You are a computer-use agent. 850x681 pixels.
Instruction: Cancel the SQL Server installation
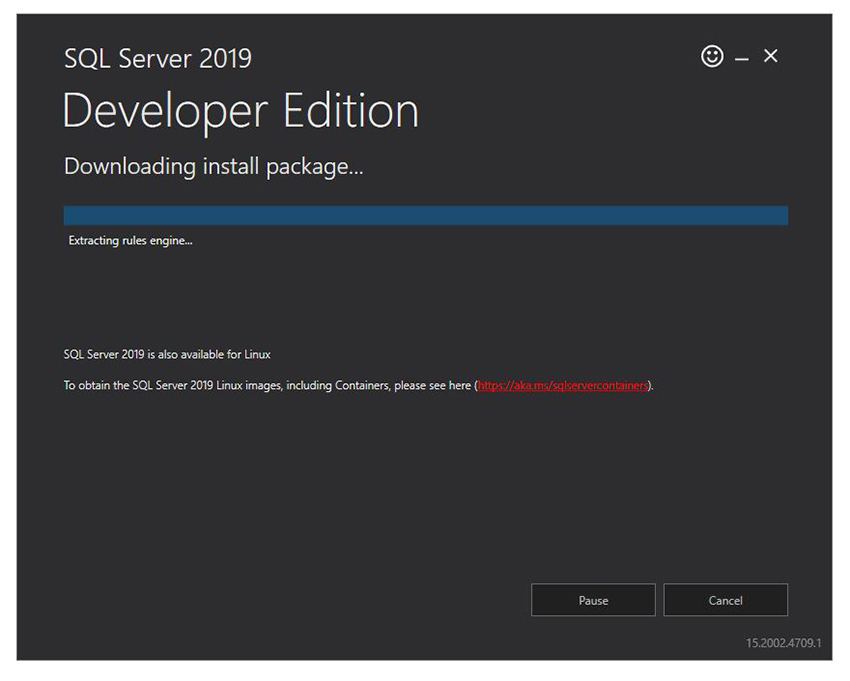point(725,600)
